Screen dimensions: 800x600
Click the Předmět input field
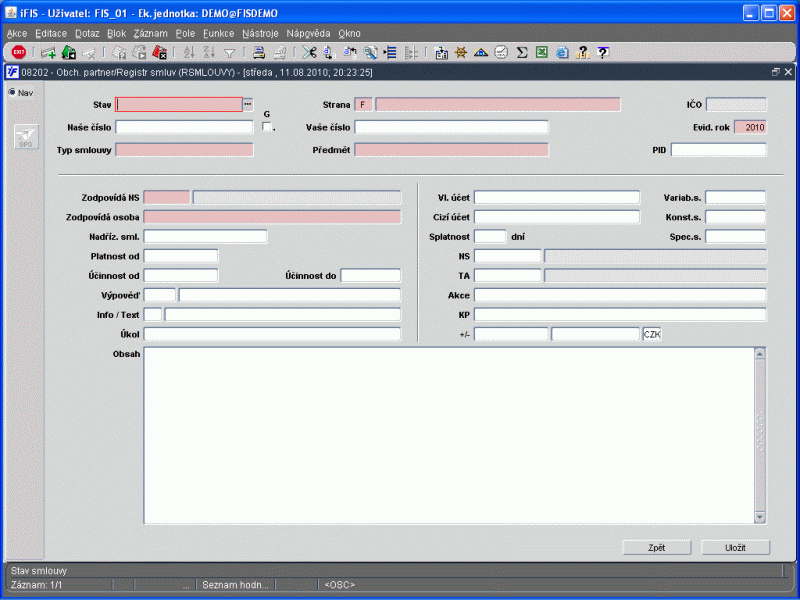(451, 150)
